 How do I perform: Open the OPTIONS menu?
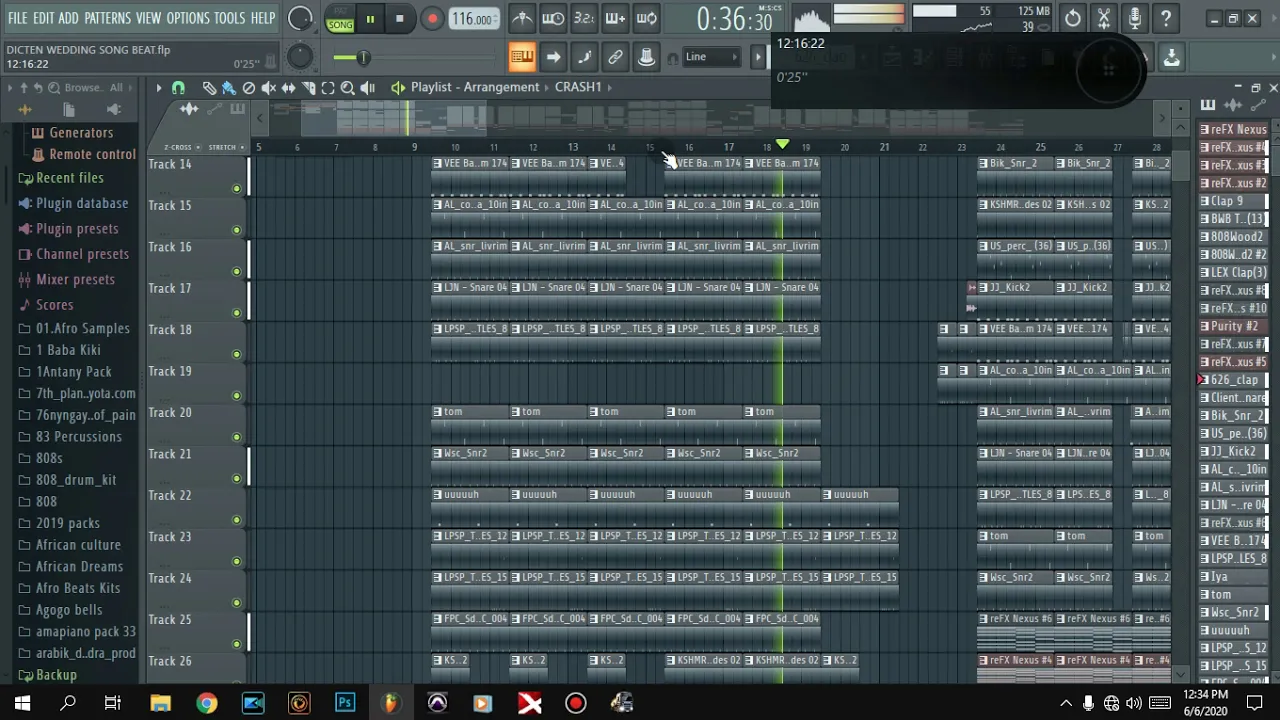point(188,18)
